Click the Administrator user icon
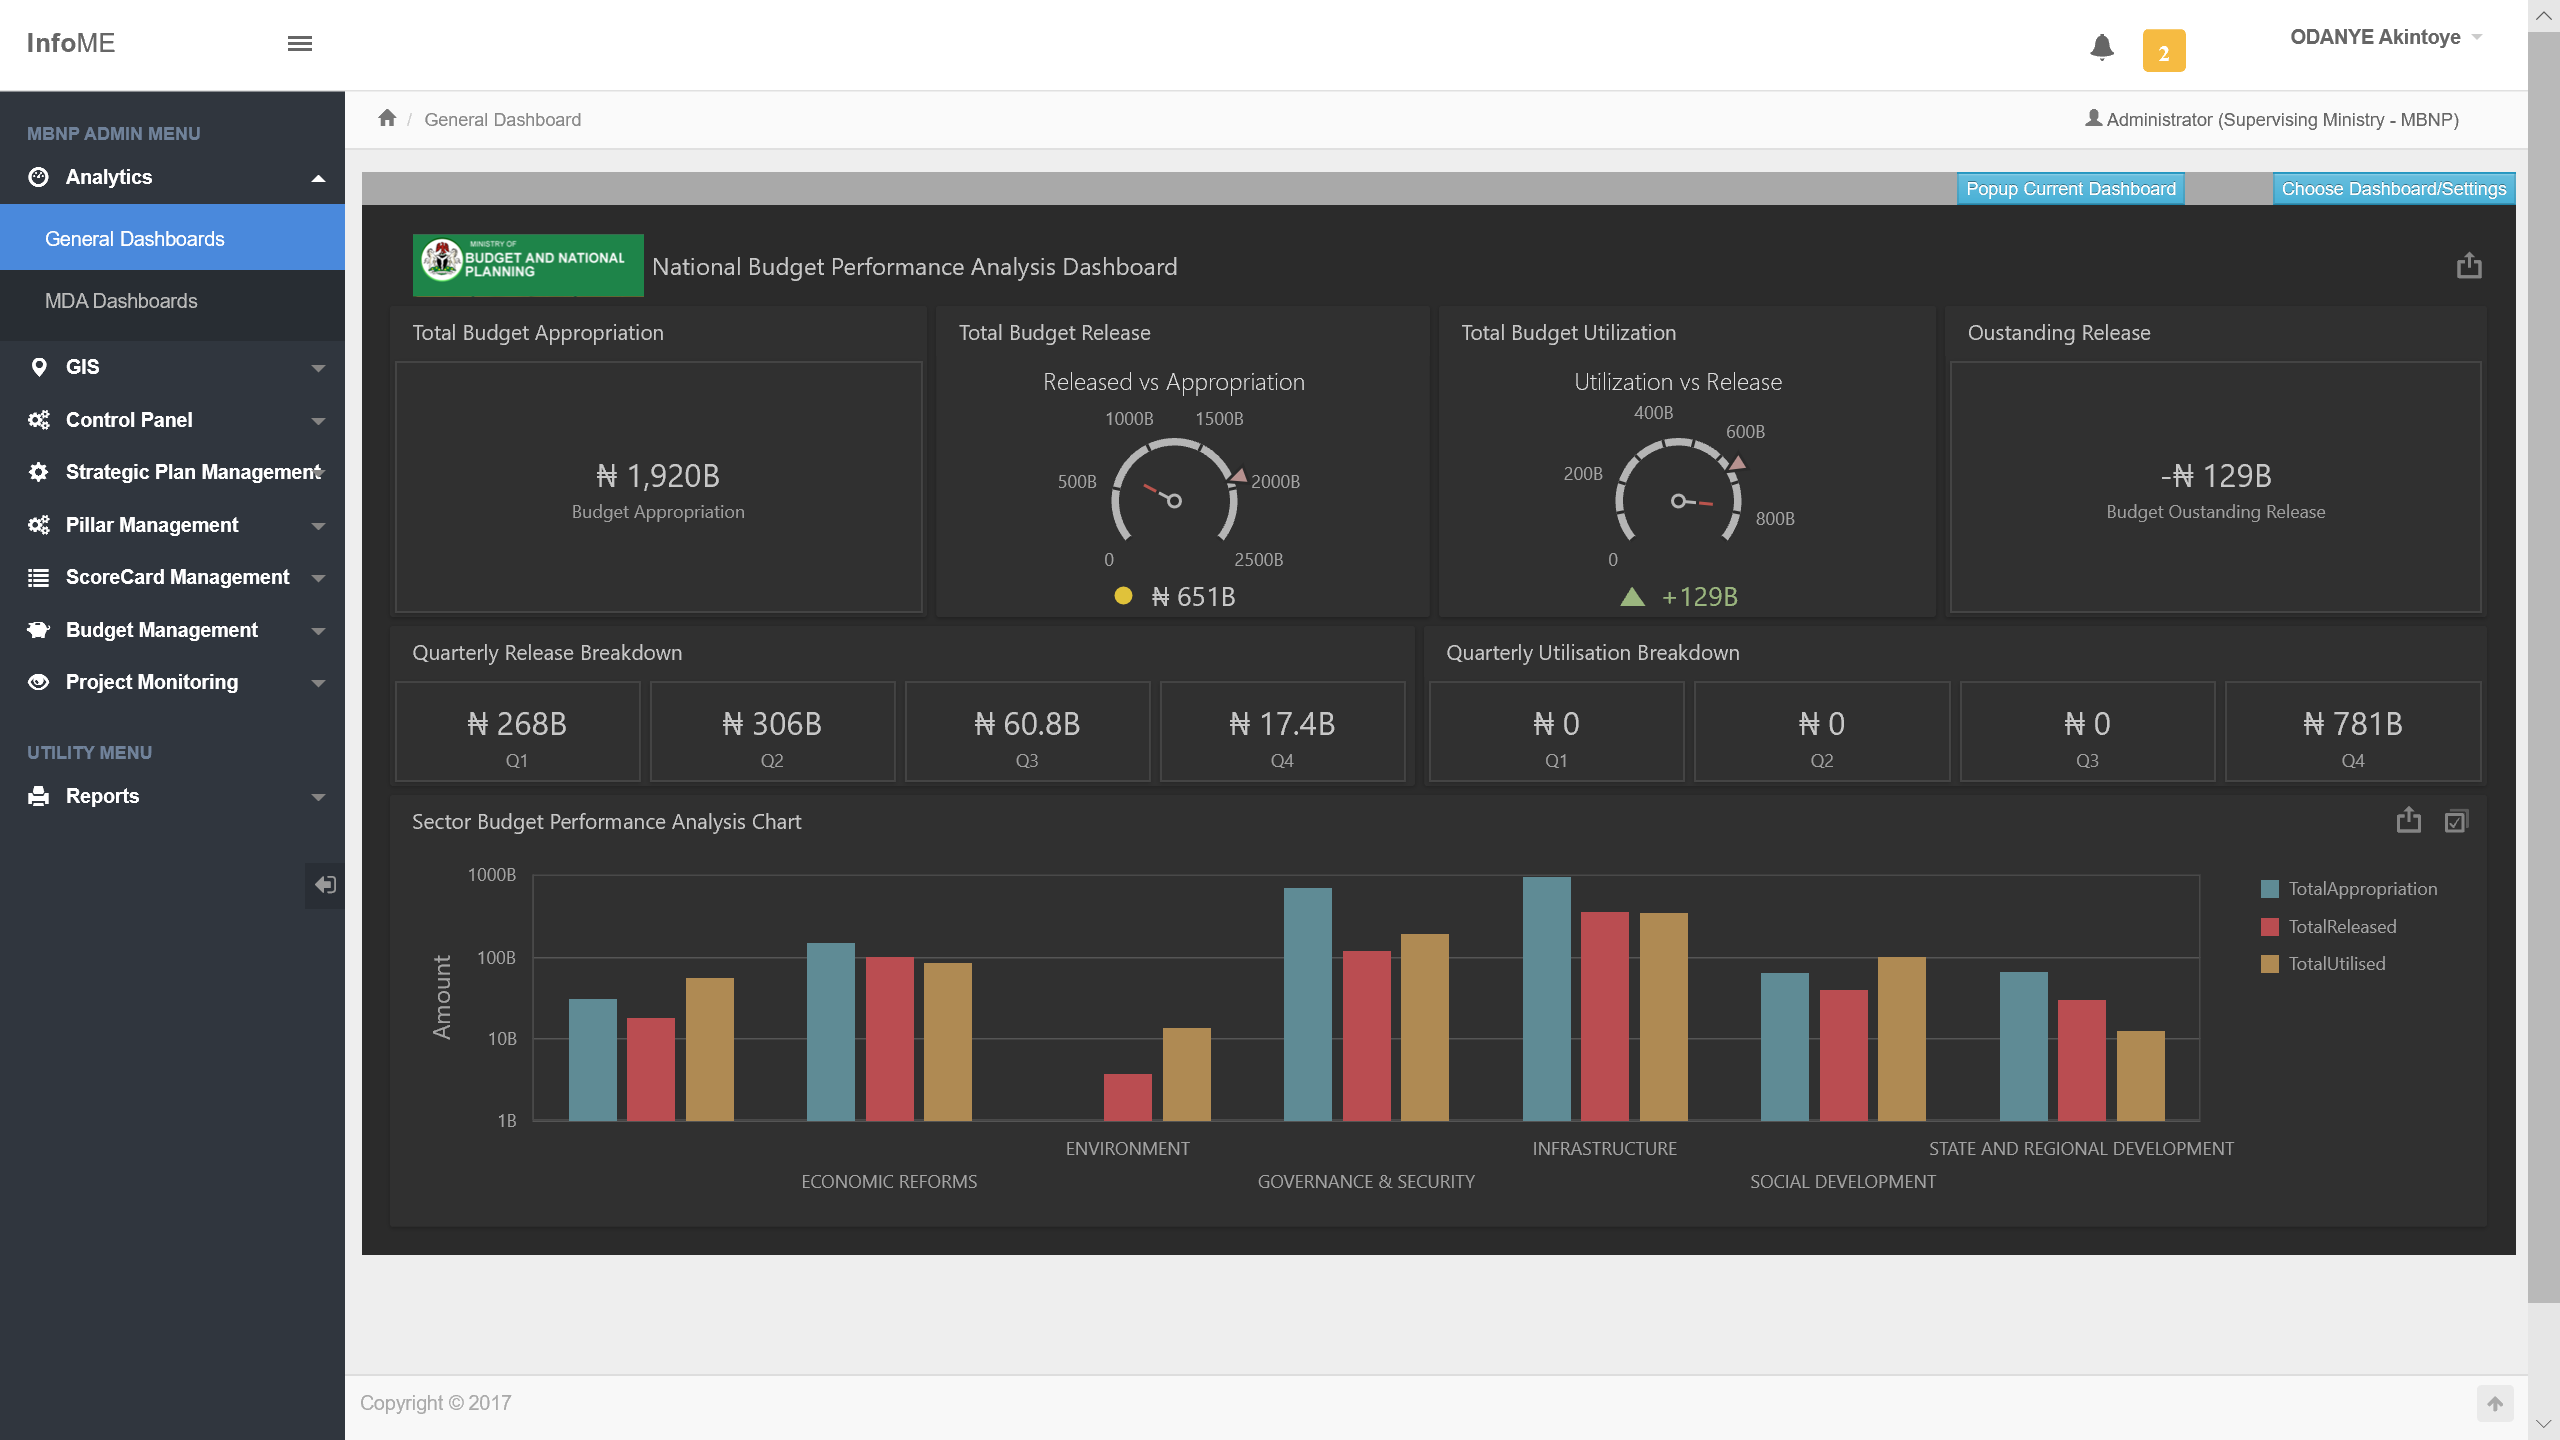2560x1440 pixels. coord(2093,118)
